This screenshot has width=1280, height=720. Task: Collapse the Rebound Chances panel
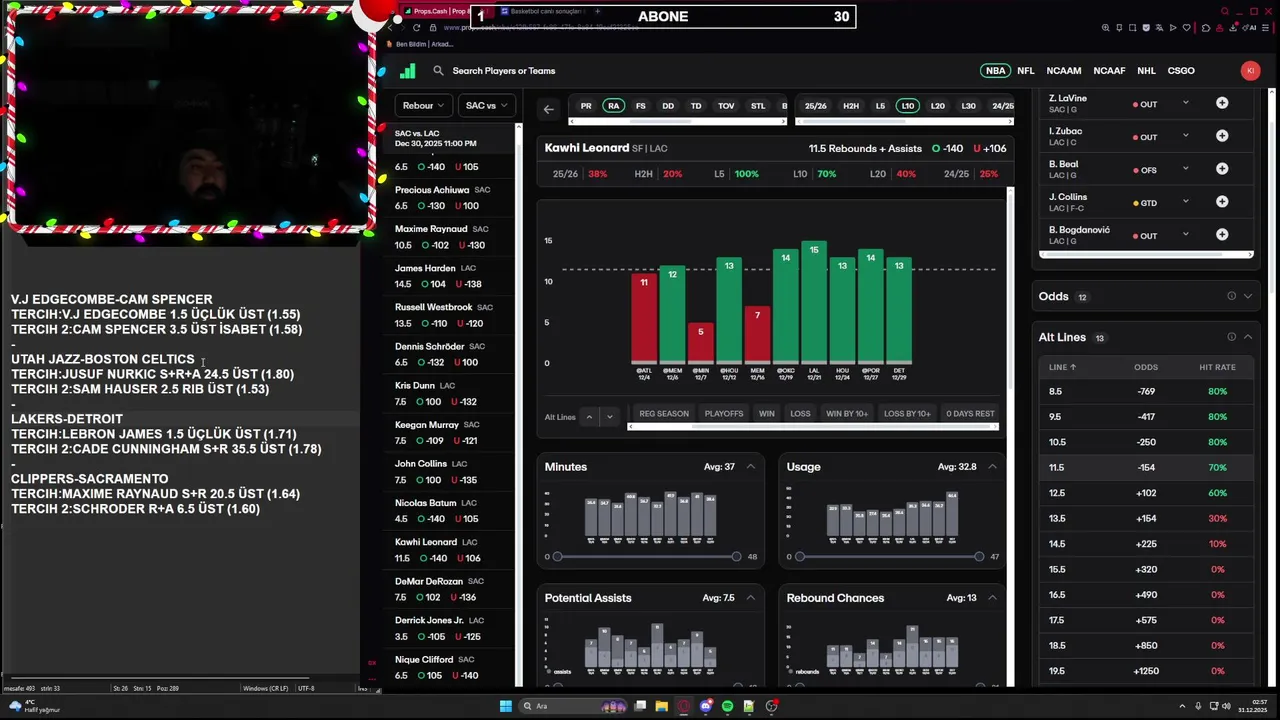pos(992,598)
